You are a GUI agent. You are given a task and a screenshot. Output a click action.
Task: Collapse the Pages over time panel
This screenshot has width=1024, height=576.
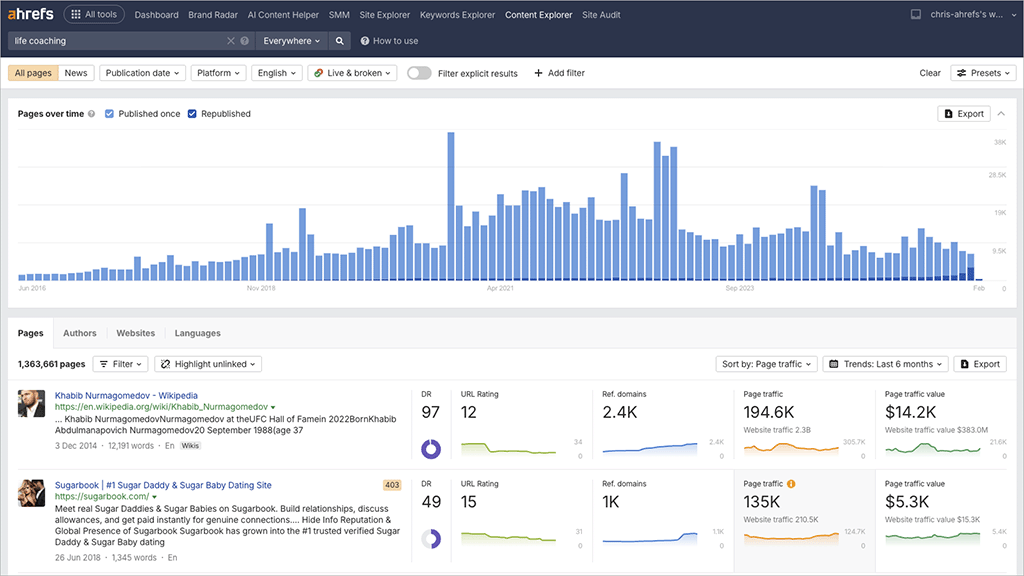(x=1001, y=113)
